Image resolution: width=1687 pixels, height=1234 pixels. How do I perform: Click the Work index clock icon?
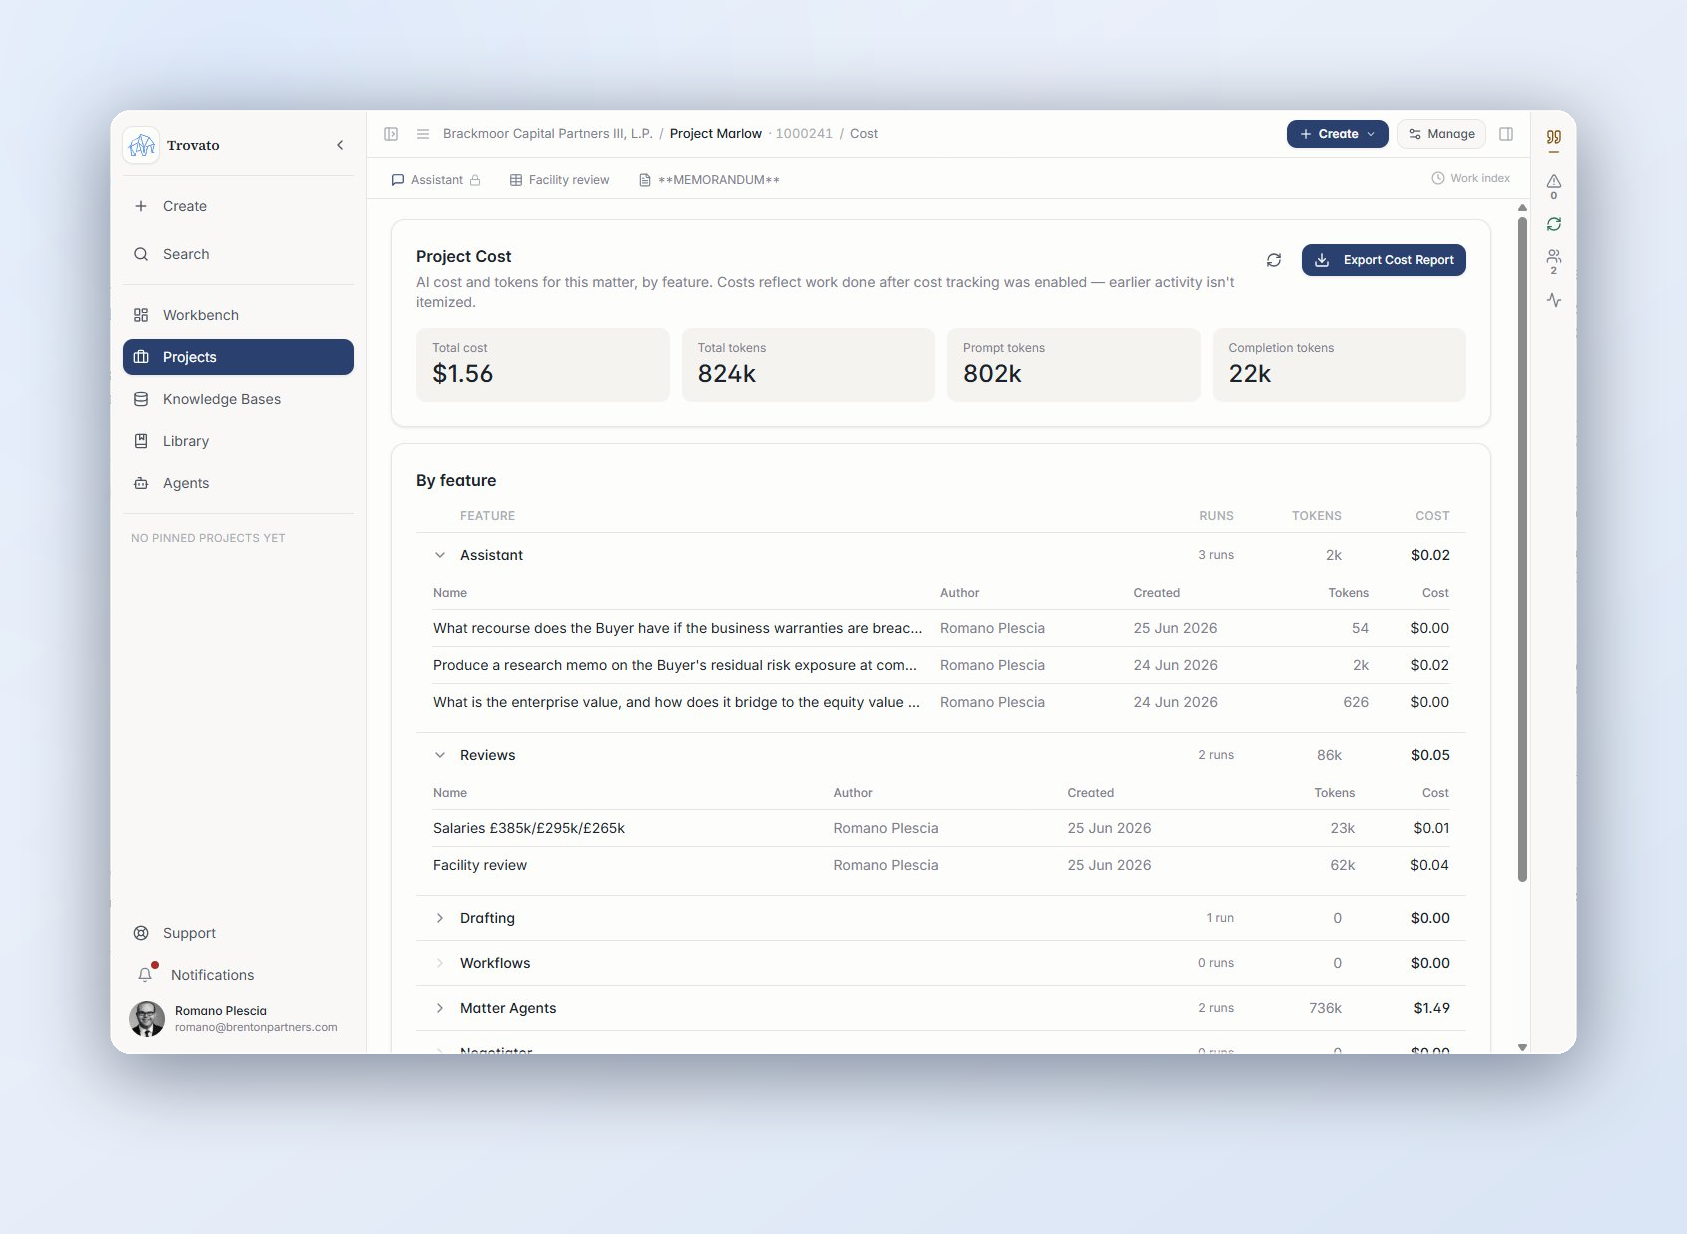pos(1438,178)
